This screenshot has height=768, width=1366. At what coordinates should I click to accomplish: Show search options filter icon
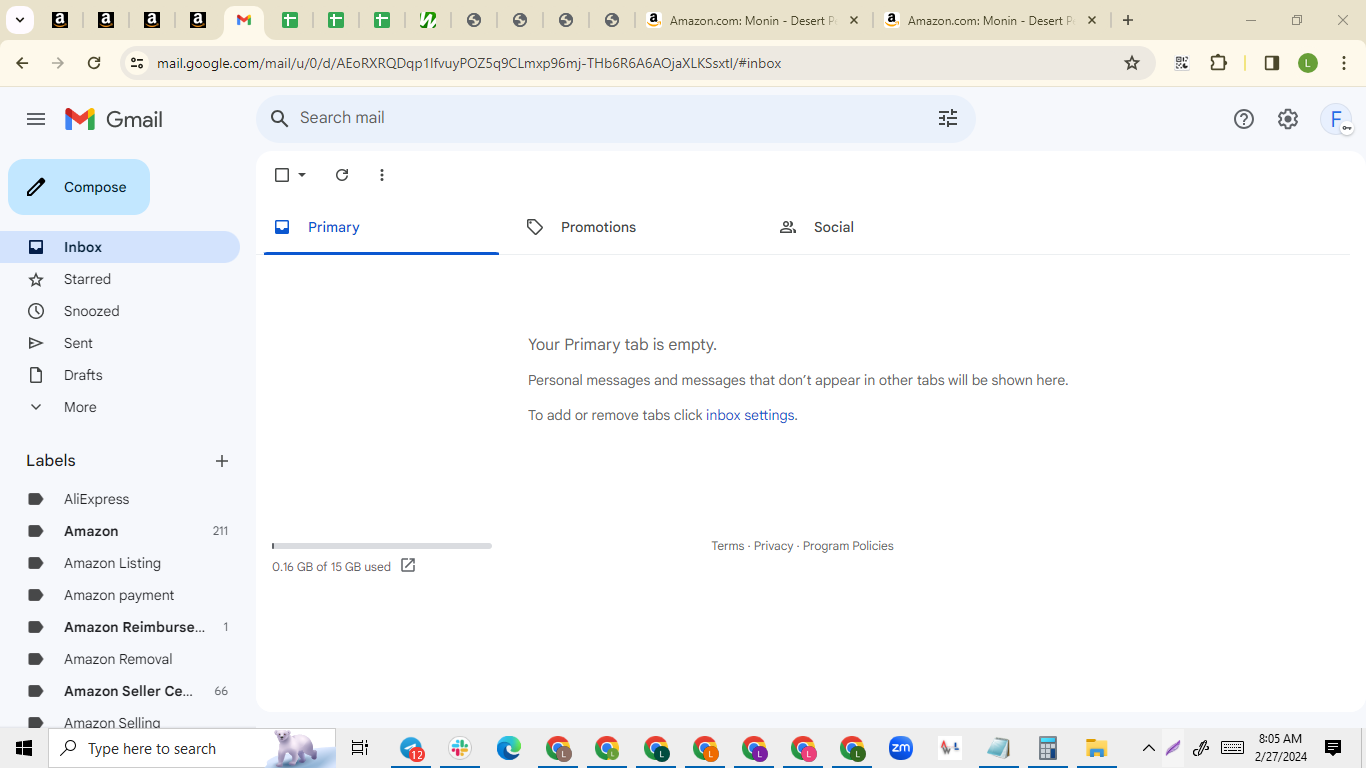948,118
